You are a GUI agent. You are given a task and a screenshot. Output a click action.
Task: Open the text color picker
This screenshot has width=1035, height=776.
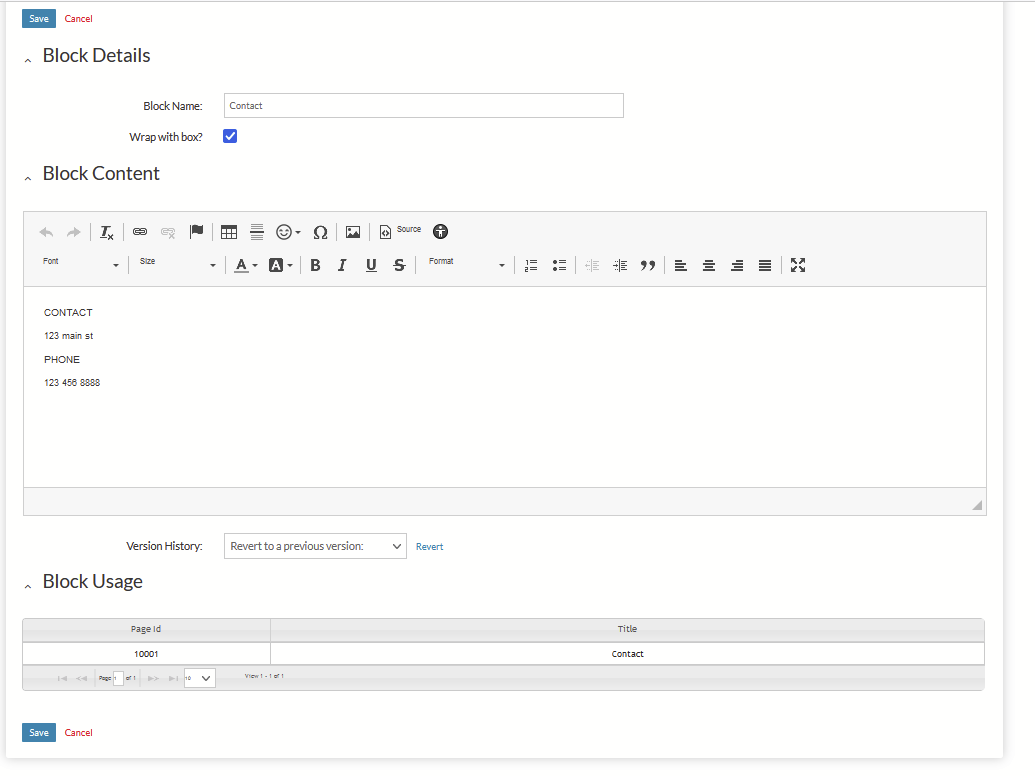point(244,265)
